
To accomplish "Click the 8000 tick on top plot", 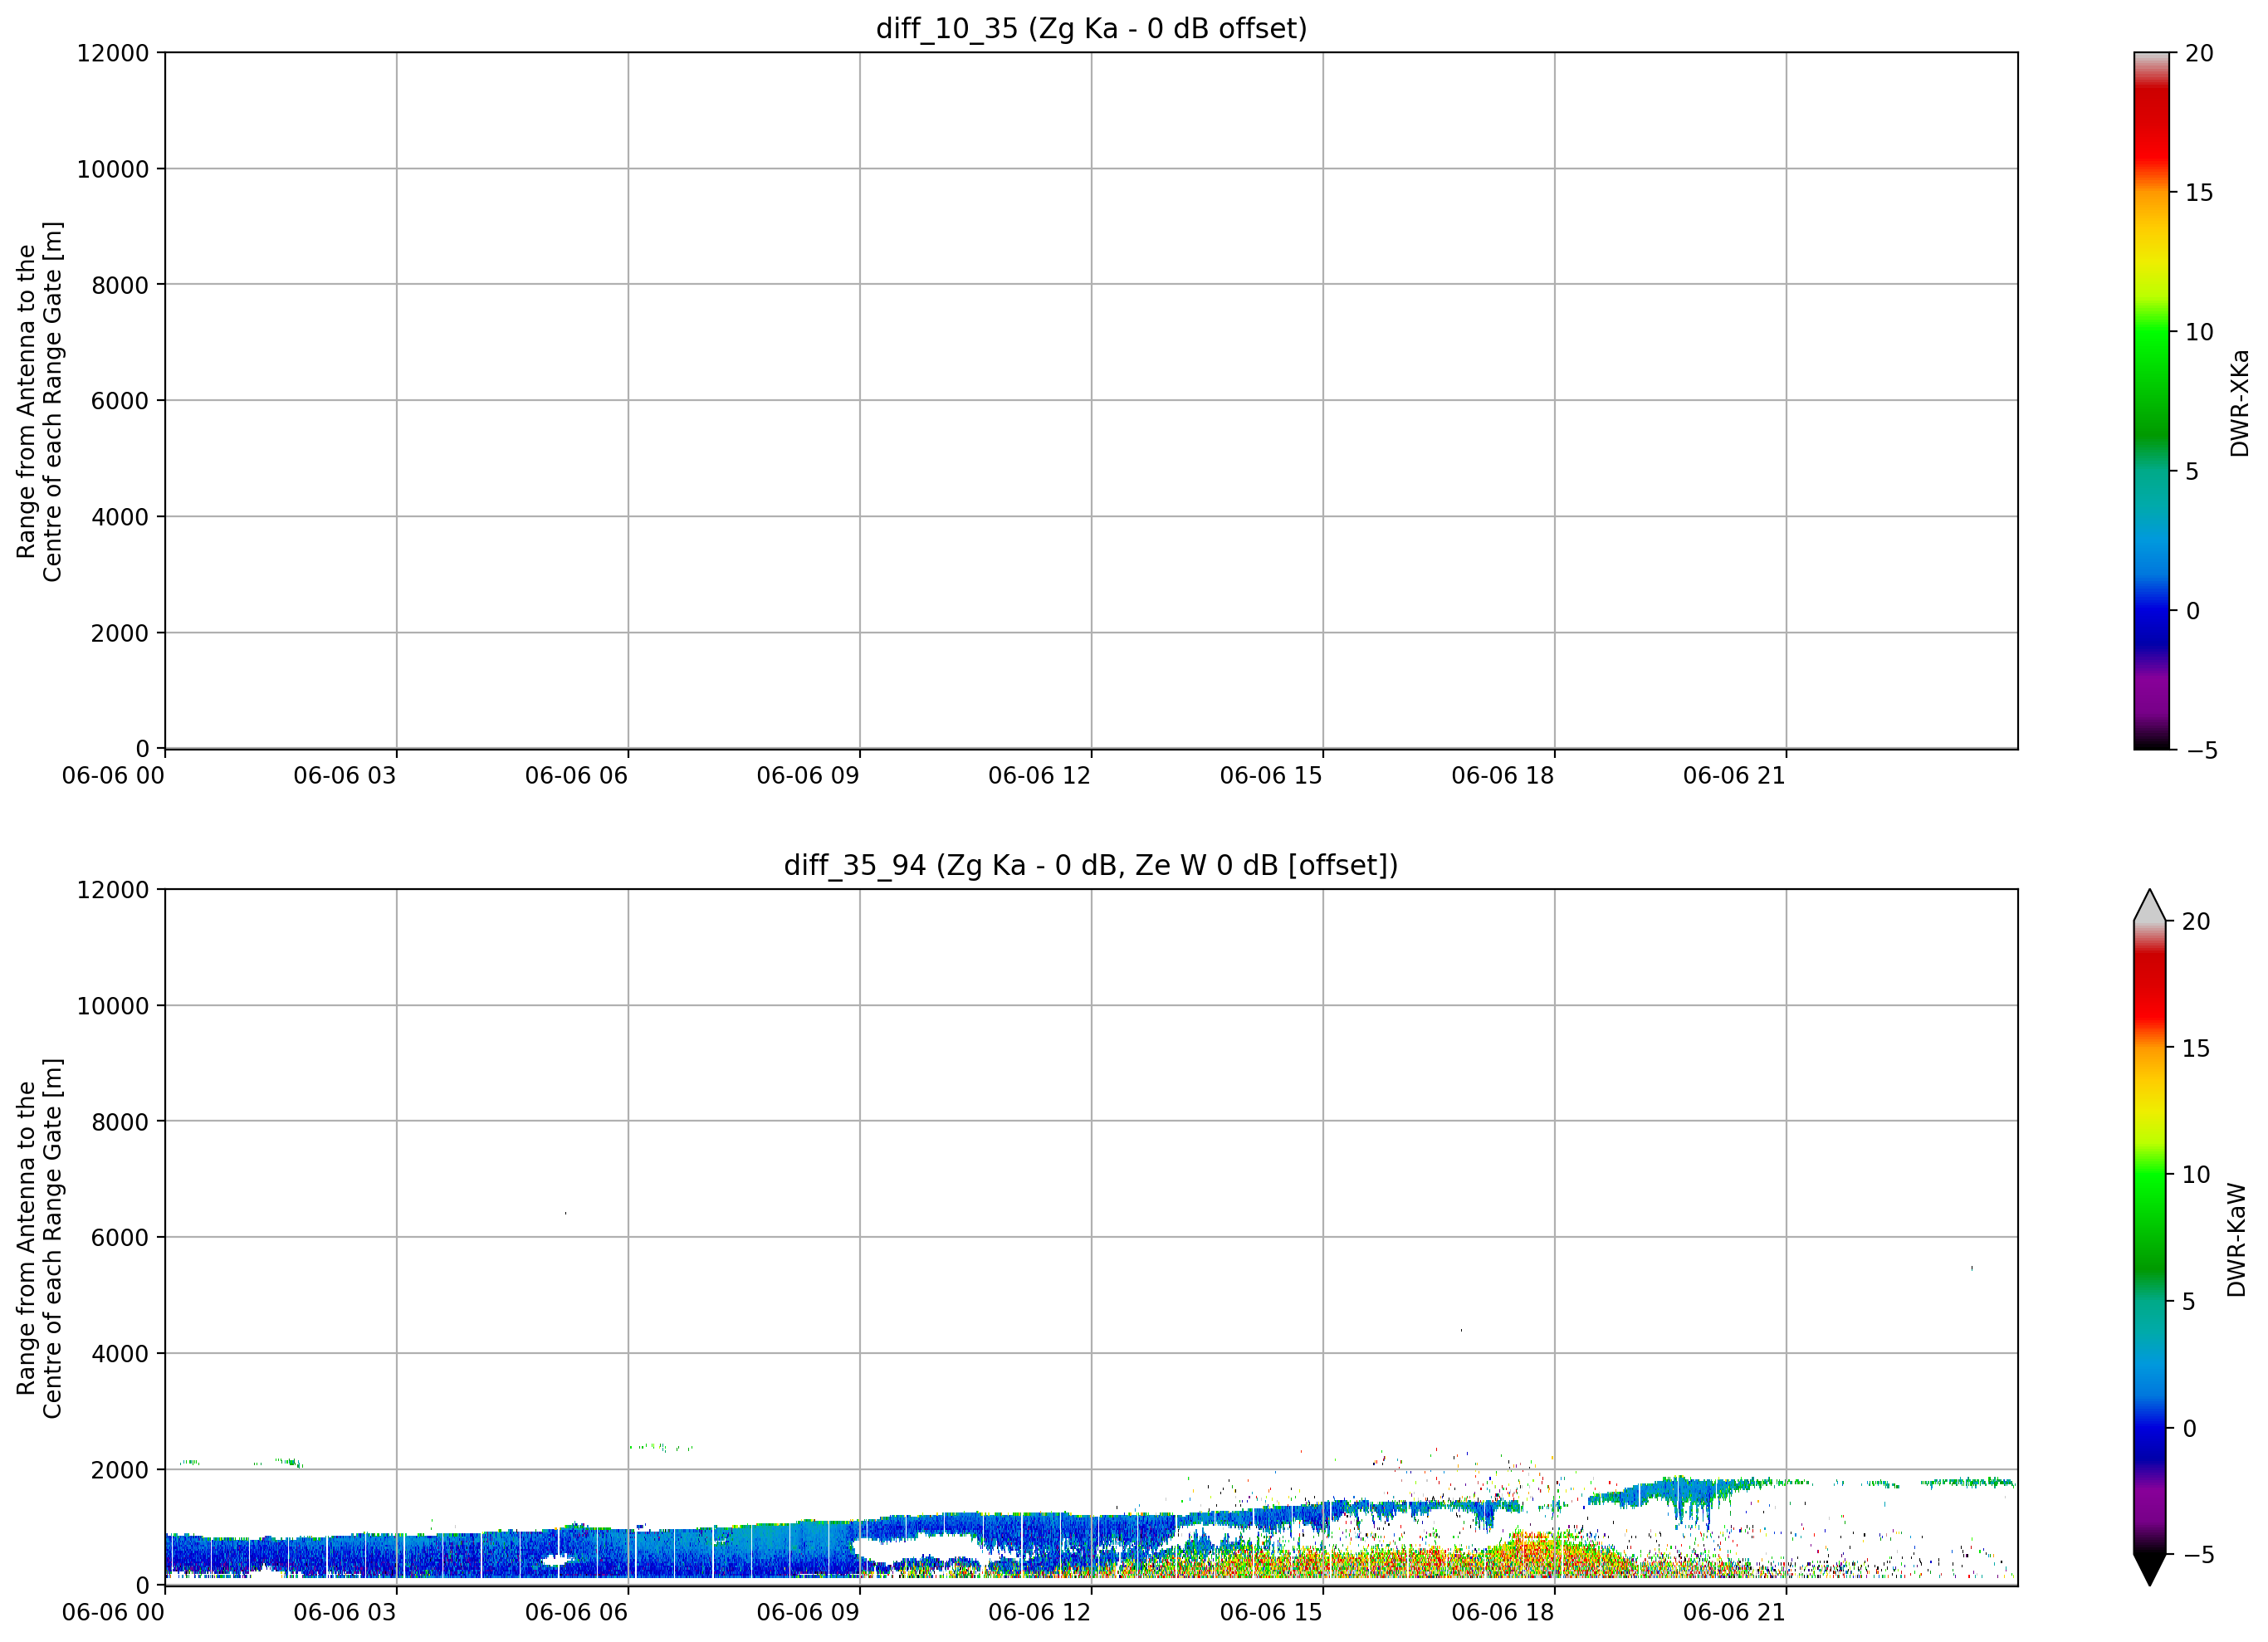I will (120, 285).
